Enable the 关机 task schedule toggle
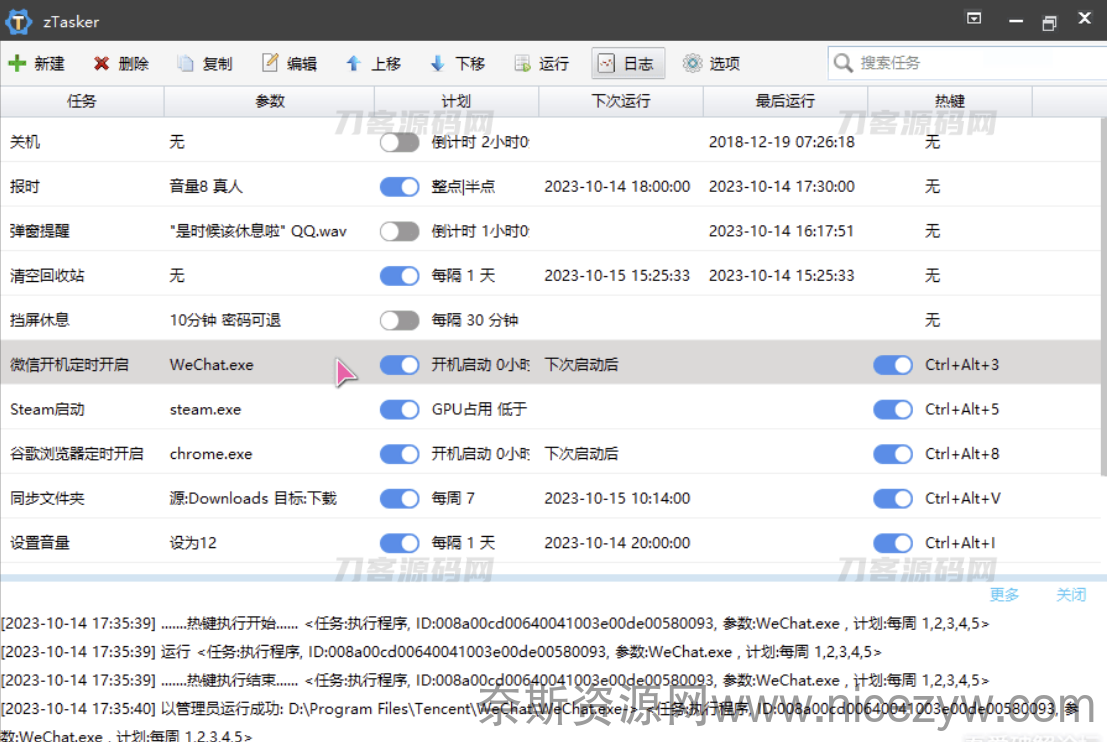Image resolution: width=1107 pixels, height=742 pixels. (x=399, y=142)
